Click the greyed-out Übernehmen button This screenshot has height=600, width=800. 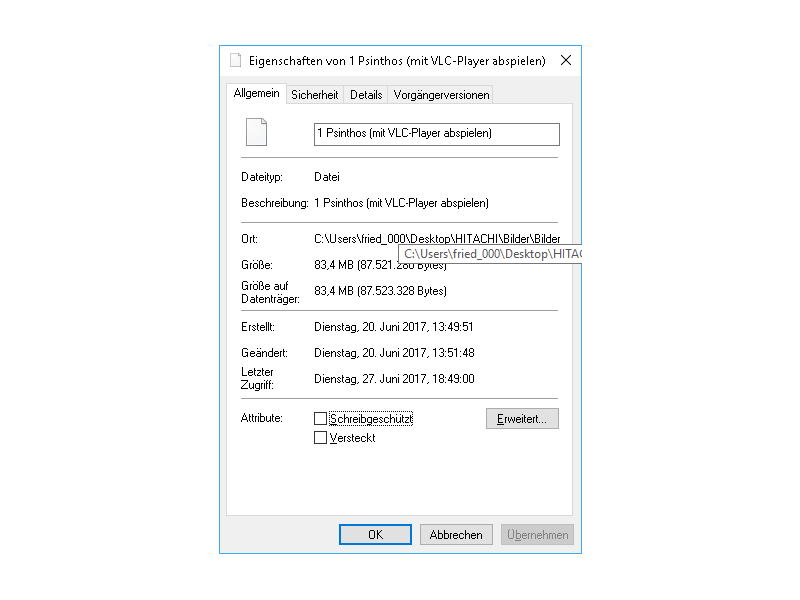(x=537, y=535)
